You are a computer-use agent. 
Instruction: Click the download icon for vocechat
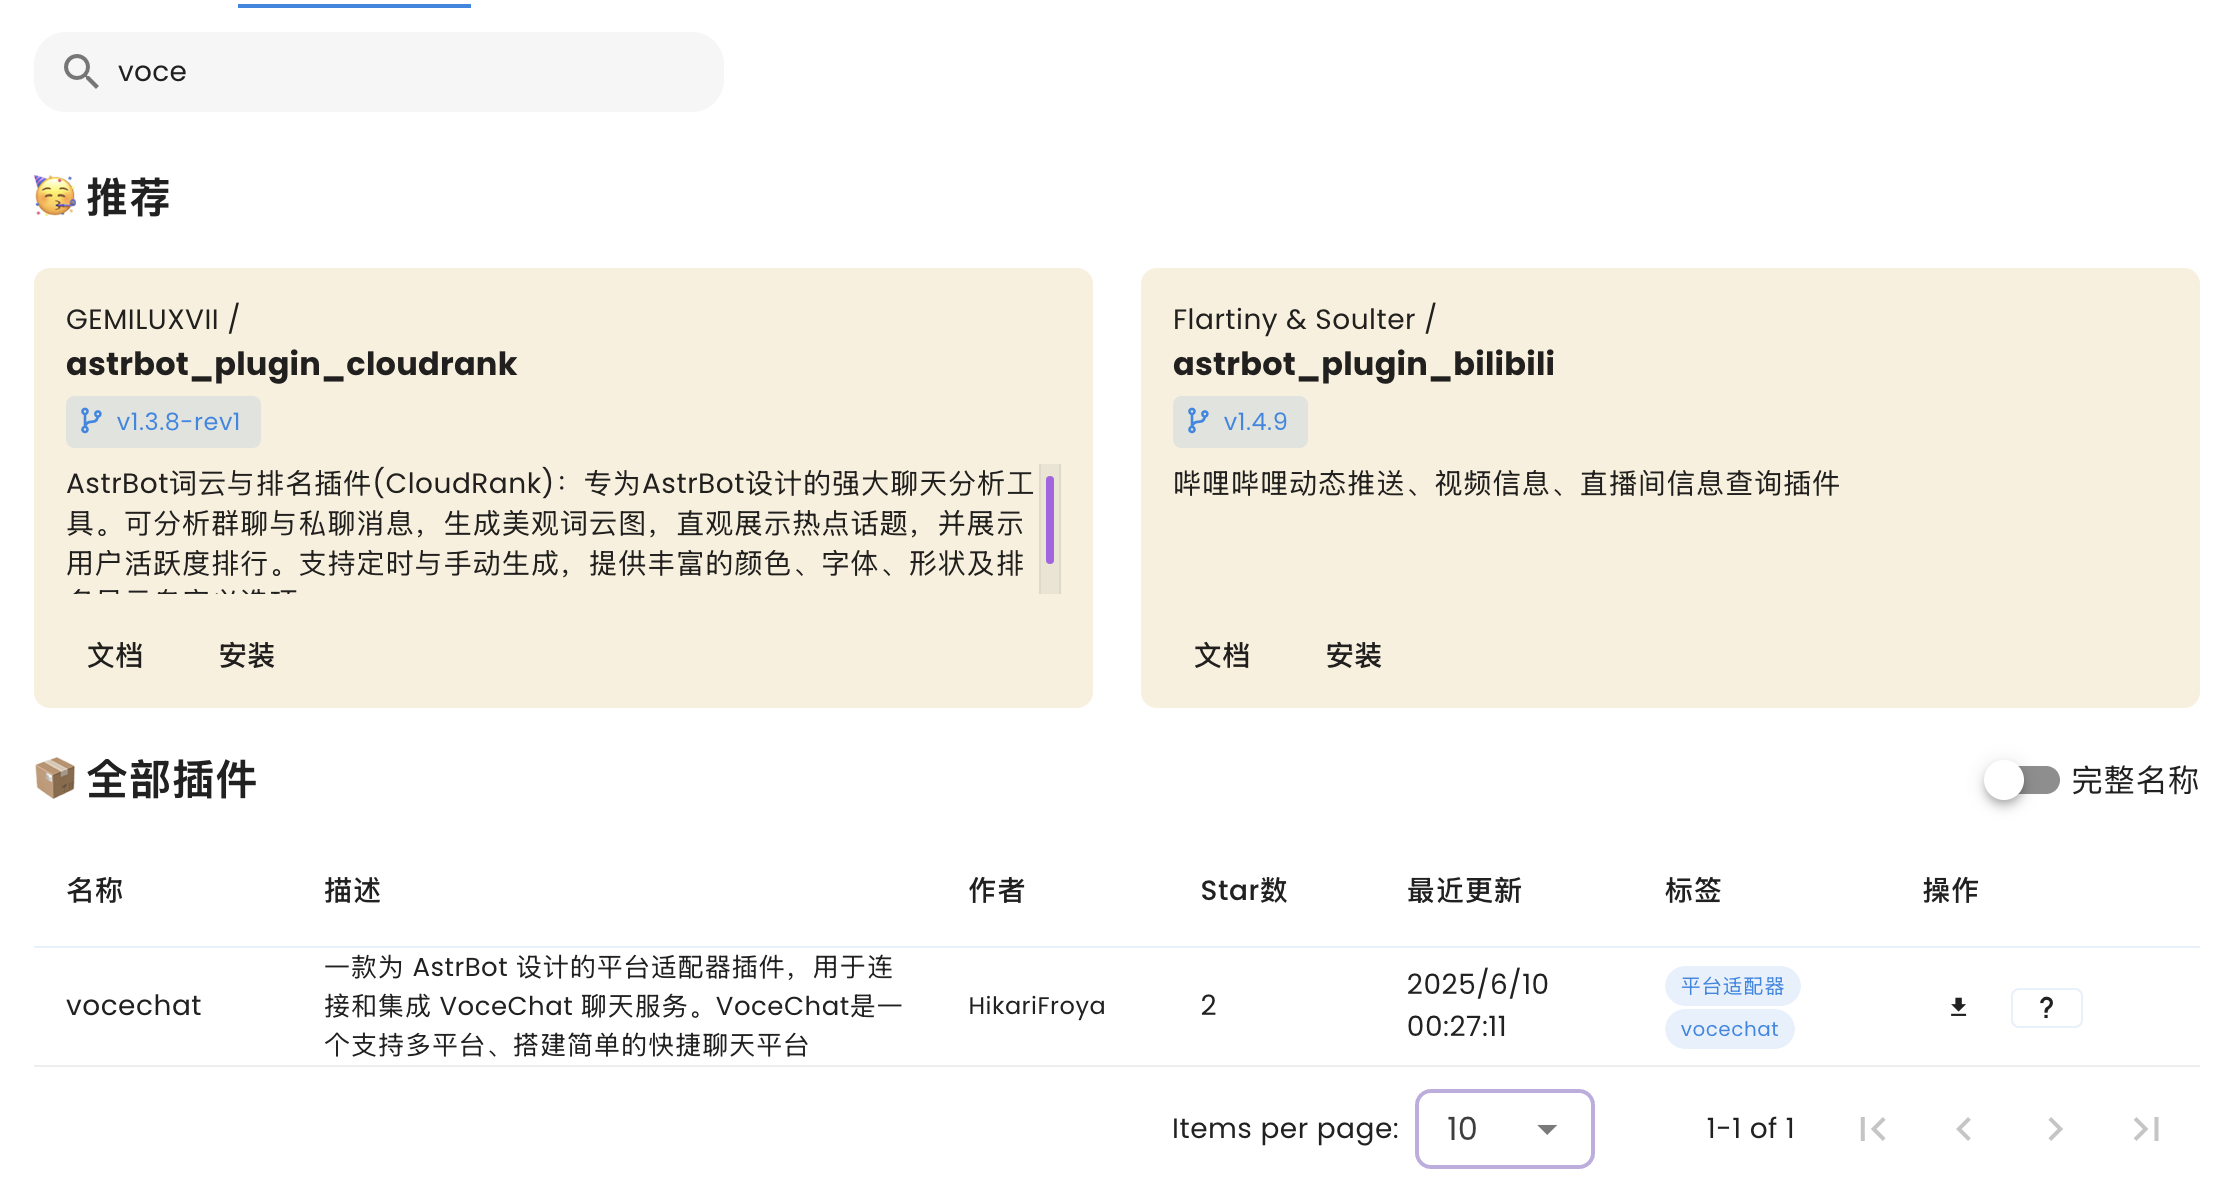pos(1958,1007)
